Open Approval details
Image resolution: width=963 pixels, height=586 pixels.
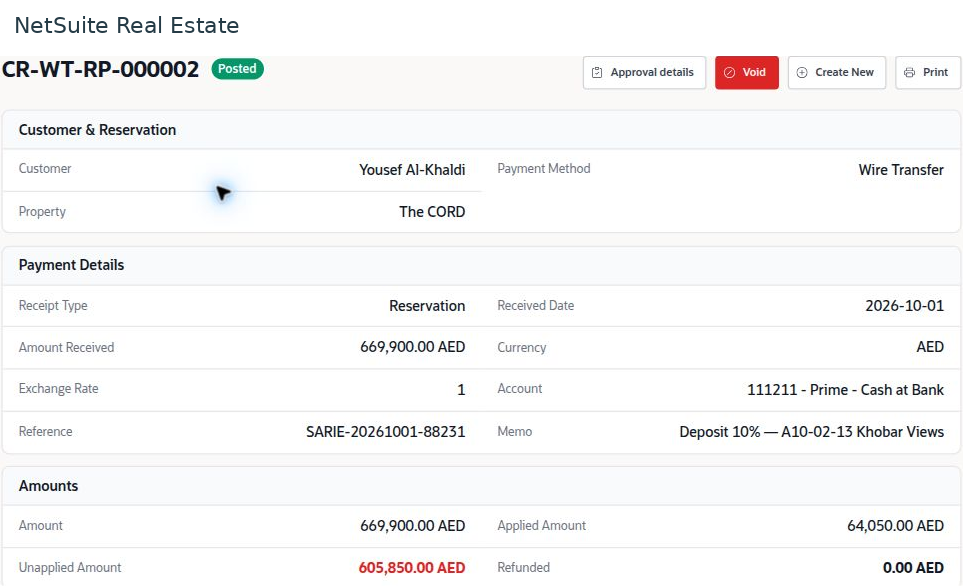pos(644,72)
